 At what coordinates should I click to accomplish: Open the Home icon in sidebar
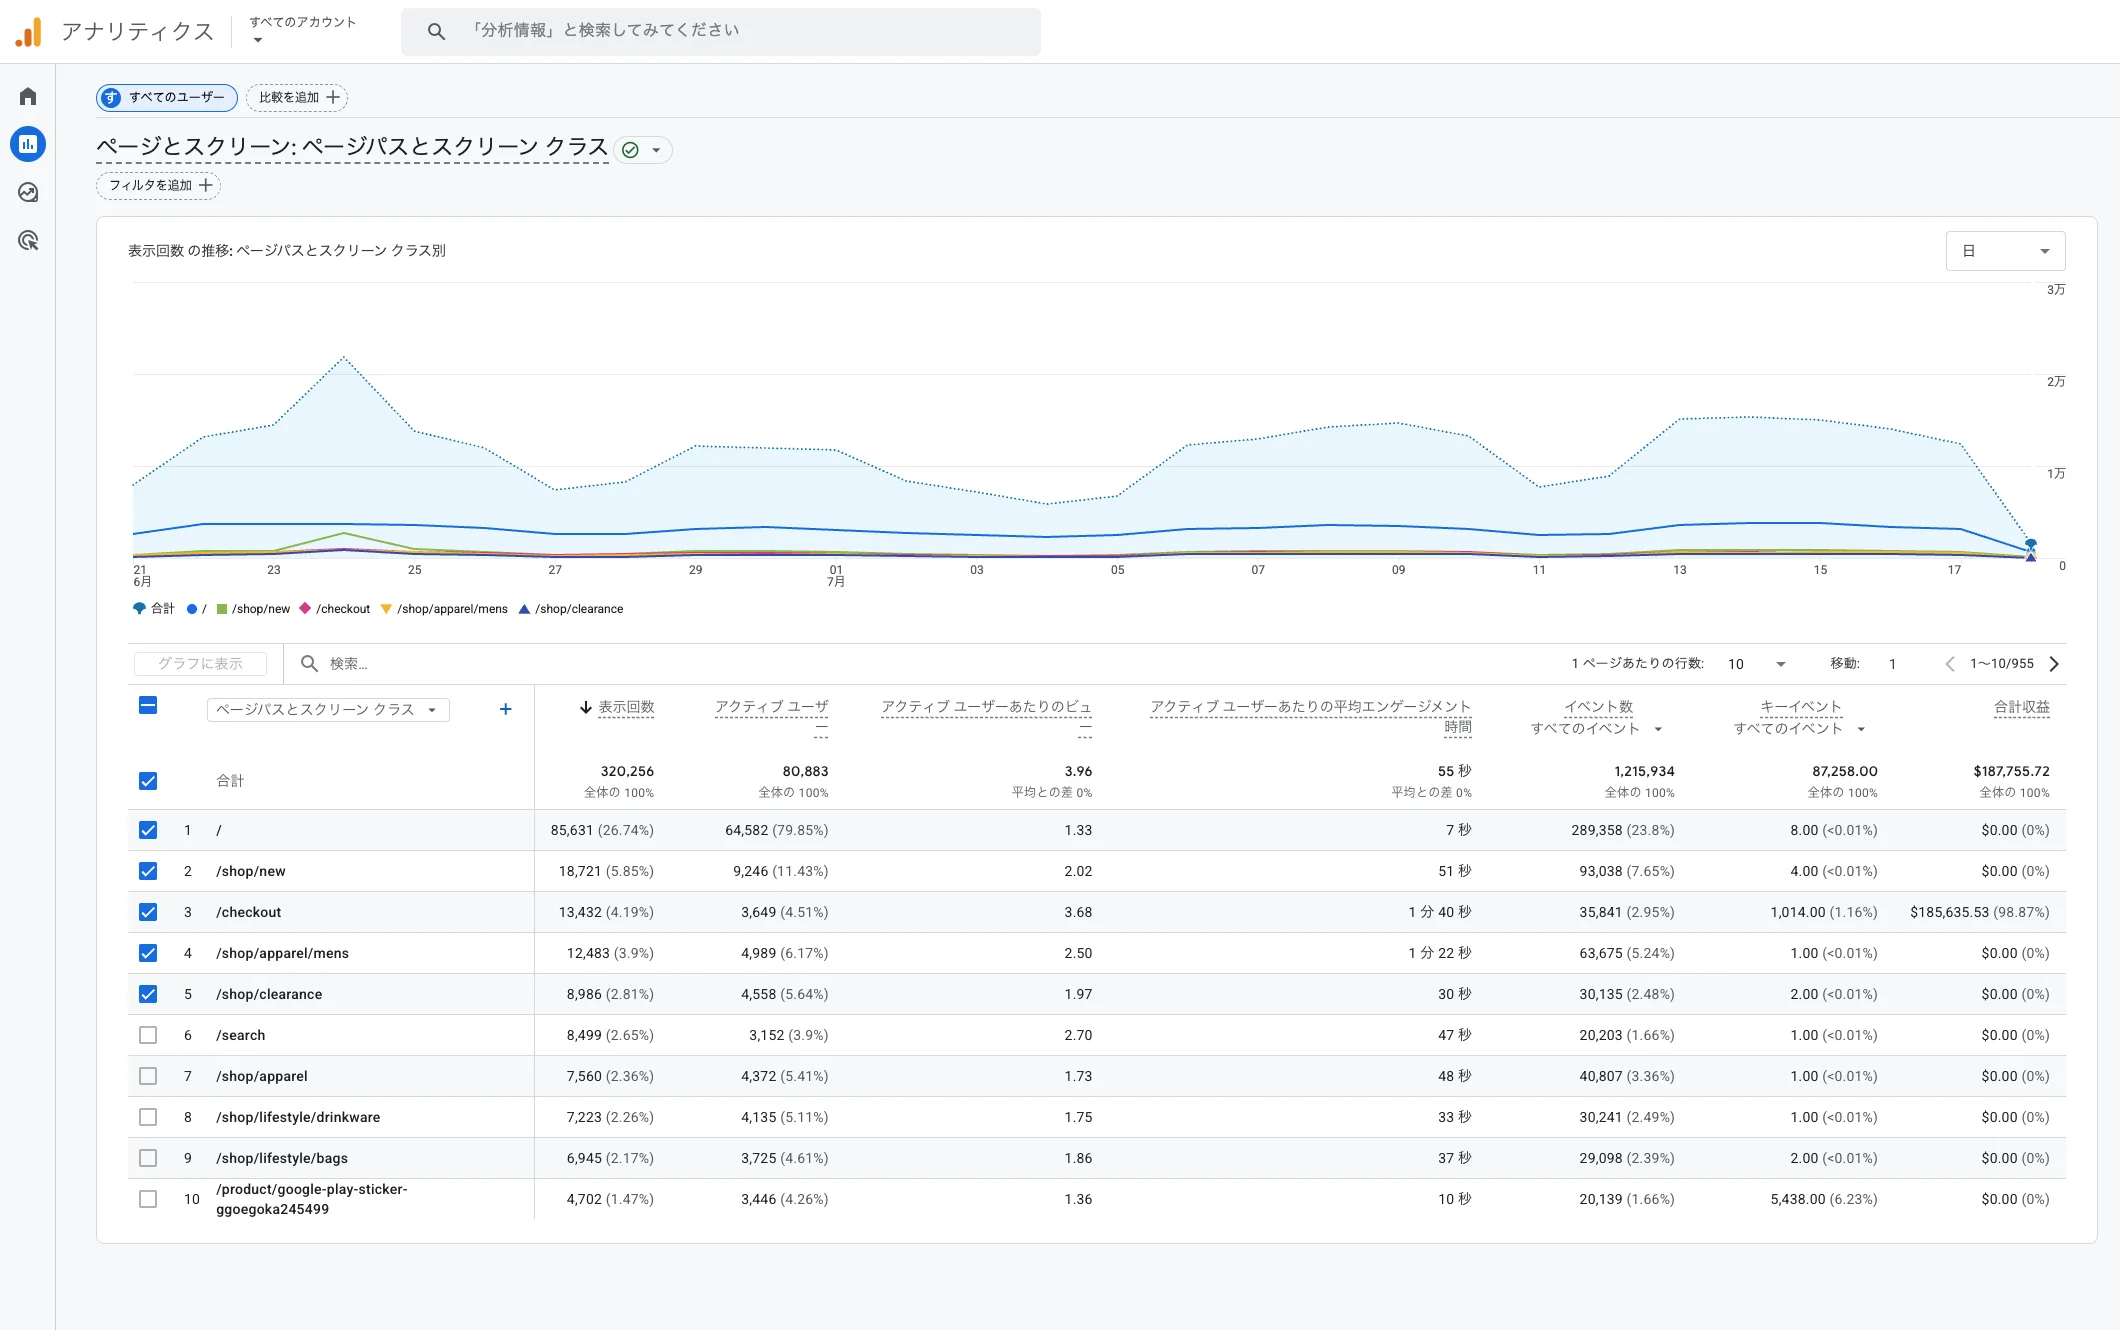pos(28,96)
